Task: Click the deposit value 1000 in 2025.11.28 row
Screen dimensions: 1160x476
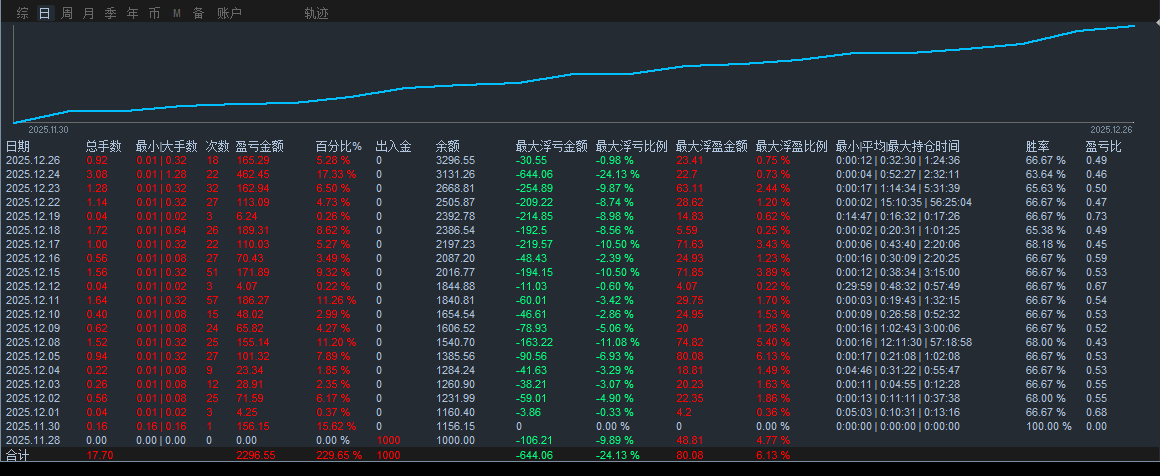Action: click(388, 440)
